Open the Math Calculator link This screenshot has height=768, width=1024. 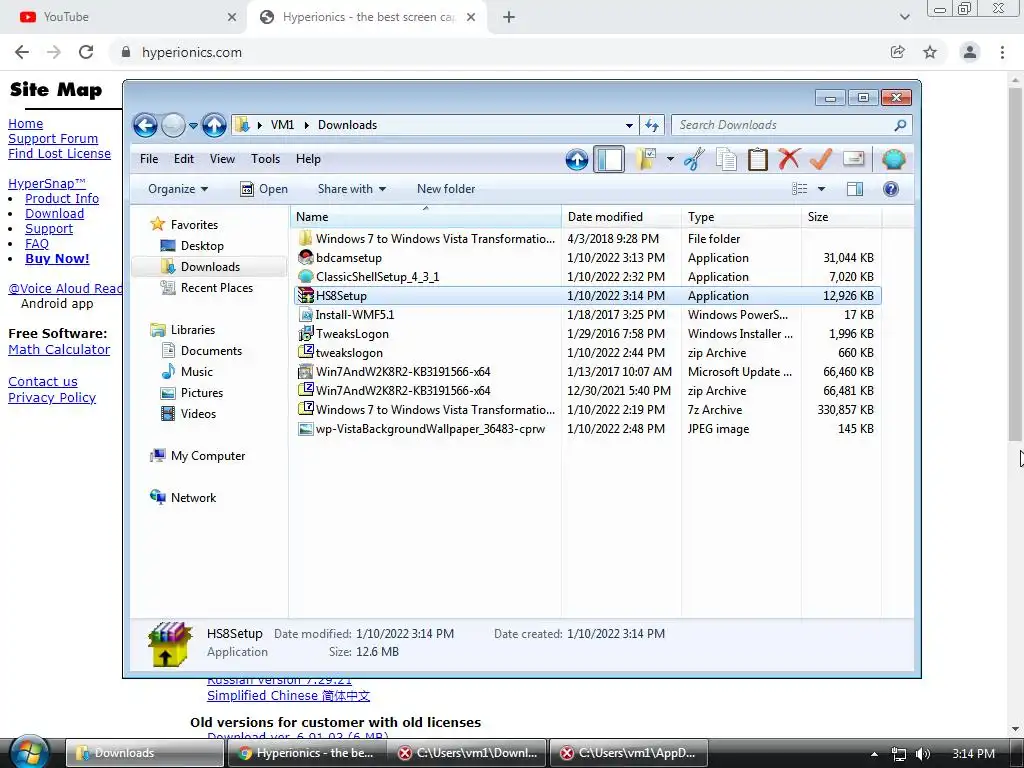(59, 349)
